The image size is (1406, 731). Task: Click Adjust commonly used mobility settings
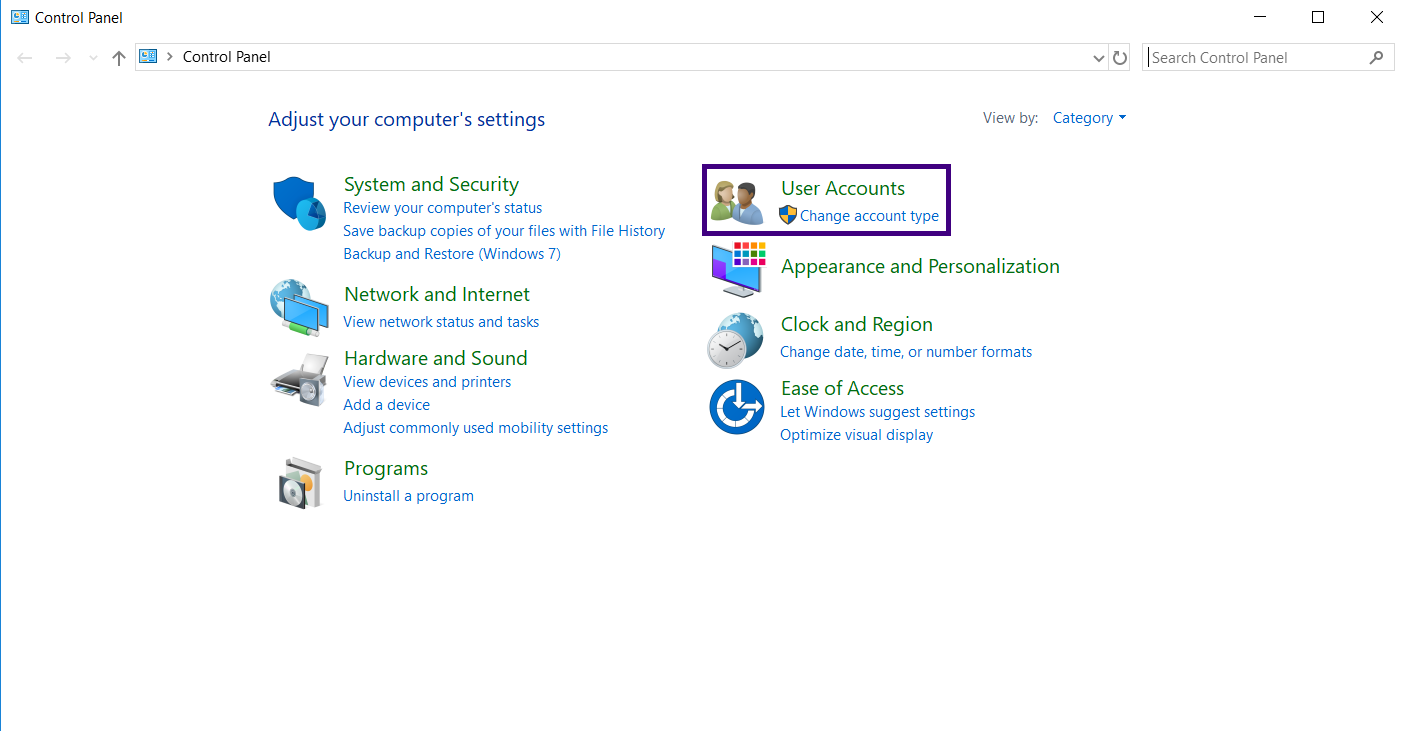point(476,428)
